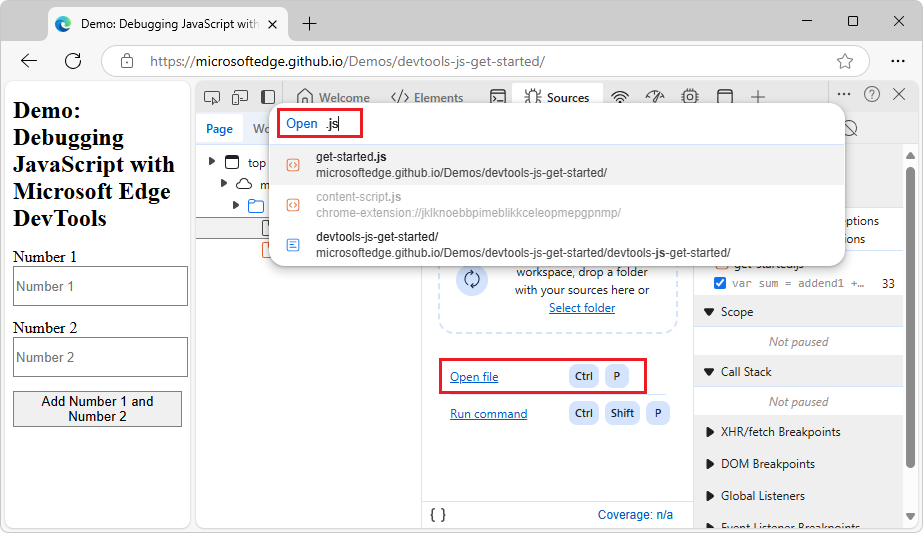Viewport: 923px width, 533px height.
Task: Click get-started.js script file icon
Action: pos(293,165)
